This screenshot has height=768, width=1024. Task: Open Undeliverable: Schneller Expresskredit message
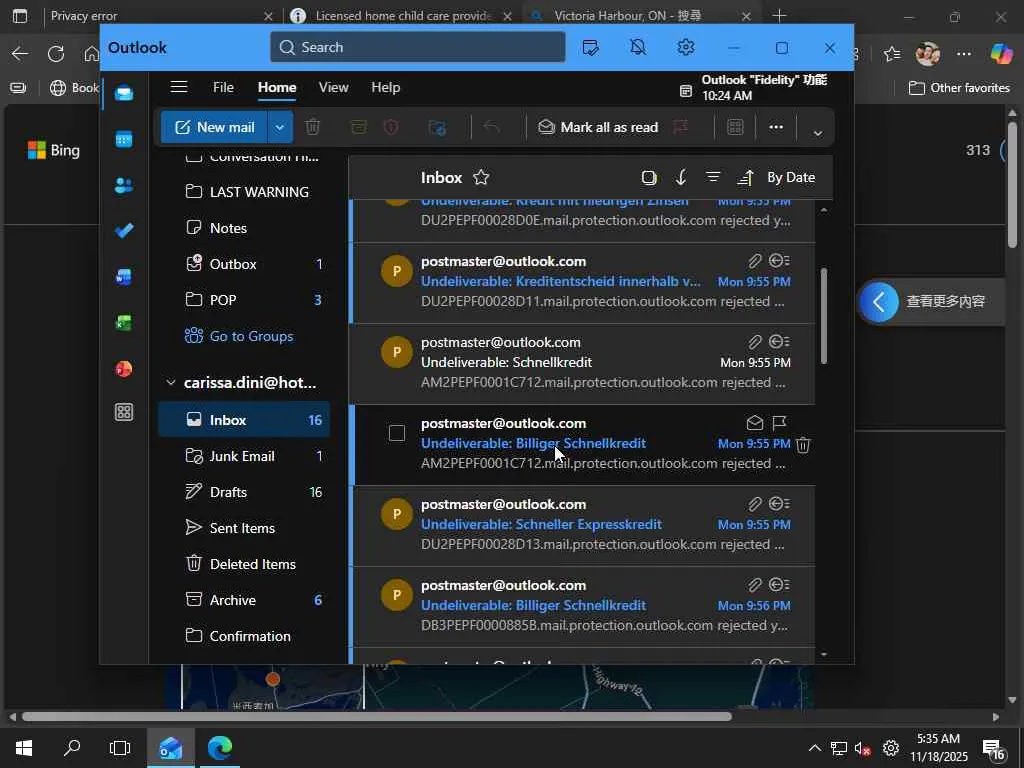point(583,526)
